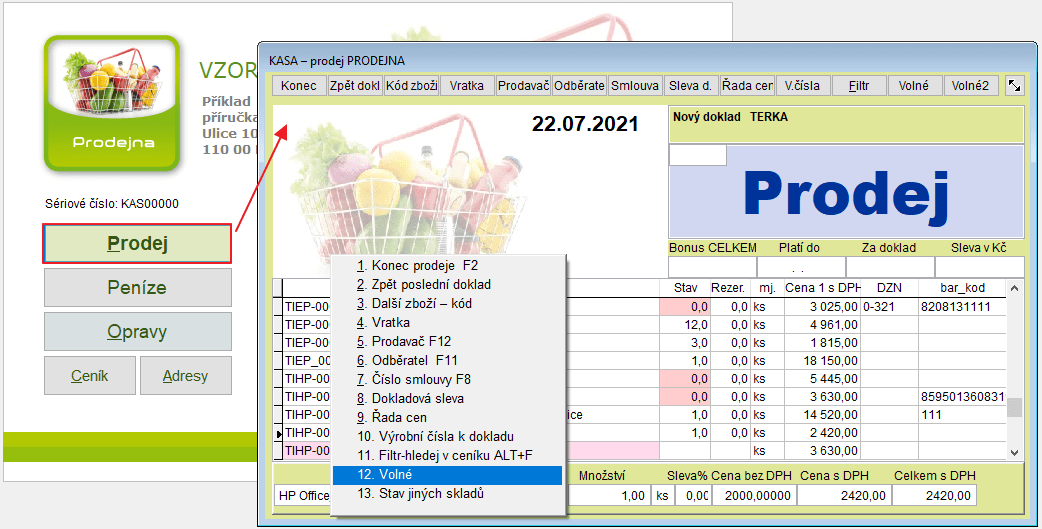
Task: Click the Sleva% field showing 0,00
Action: [x=693, y=495]
